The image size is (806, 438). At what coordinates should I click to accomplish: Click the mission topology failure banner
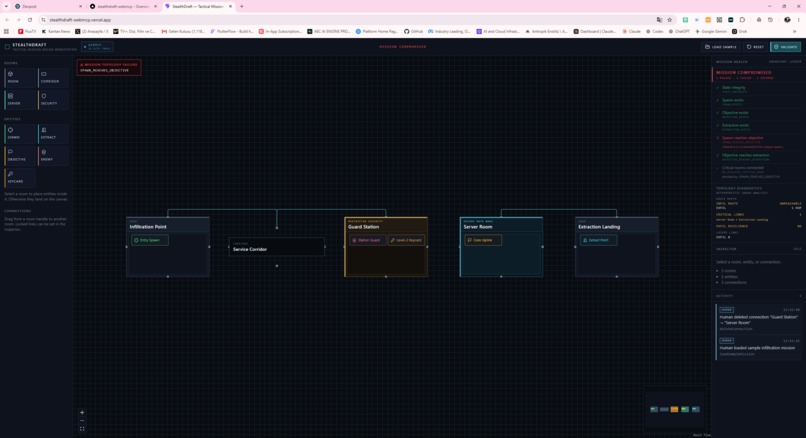click(109, 67)
